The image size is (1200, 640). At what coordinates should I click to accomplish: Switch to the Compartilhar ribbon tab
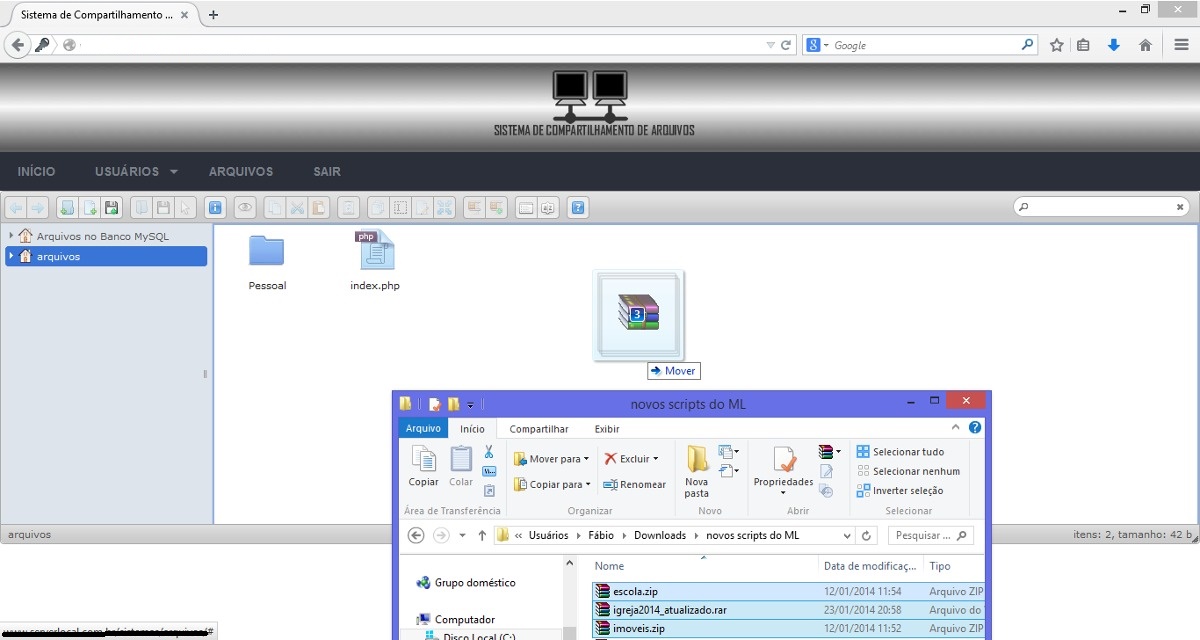[x=538, y=429]
